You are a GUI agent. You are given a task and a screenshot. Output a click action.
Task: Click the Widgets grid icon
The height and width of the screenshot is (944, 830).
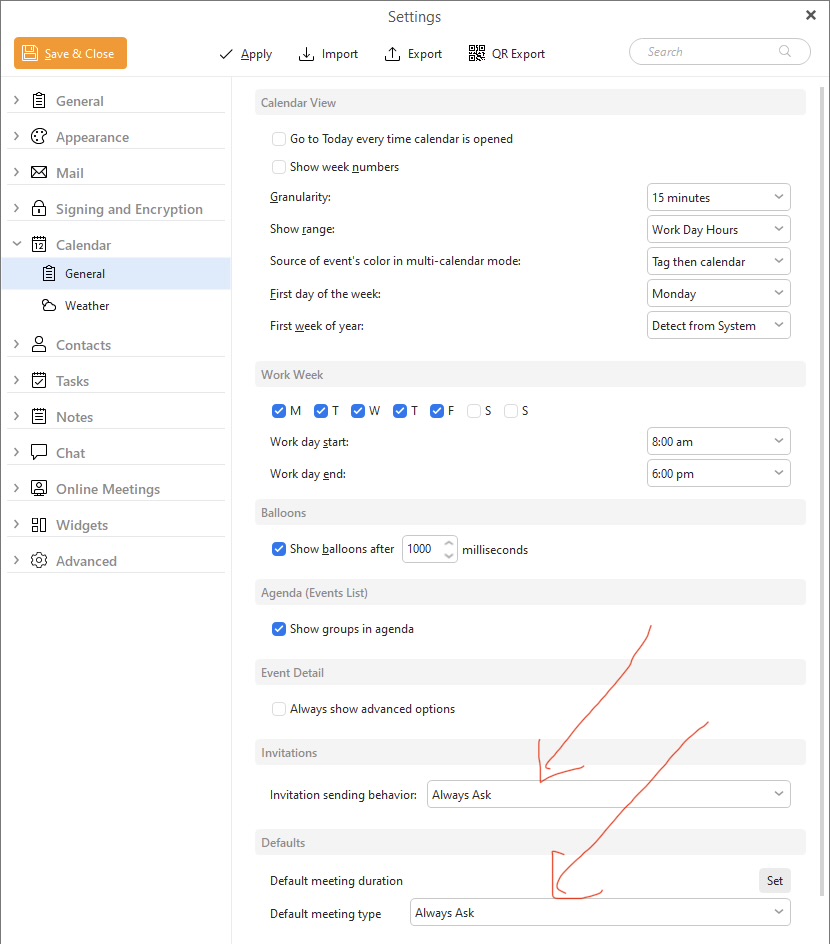pyautogui.click(x=39, y=525)
